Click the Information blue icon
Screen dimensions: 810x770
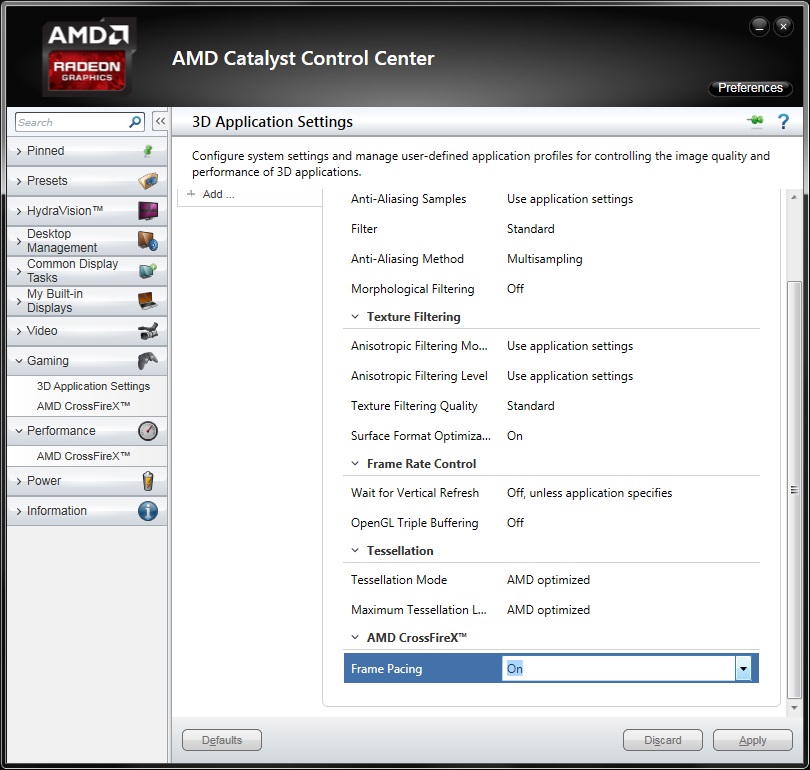pos(148,511)
